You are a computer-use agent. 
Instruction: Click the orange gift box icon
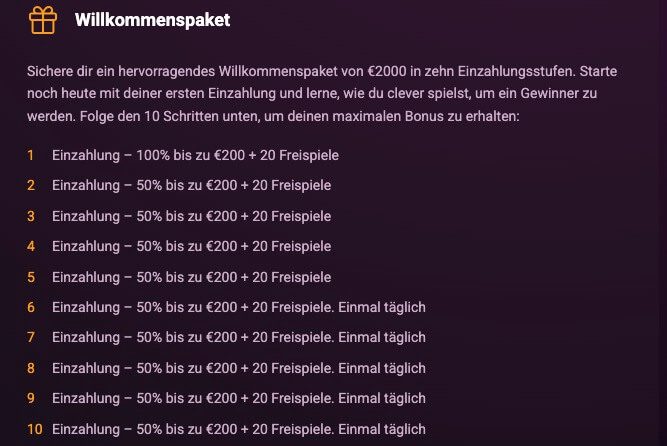click(x=43, y=20)
